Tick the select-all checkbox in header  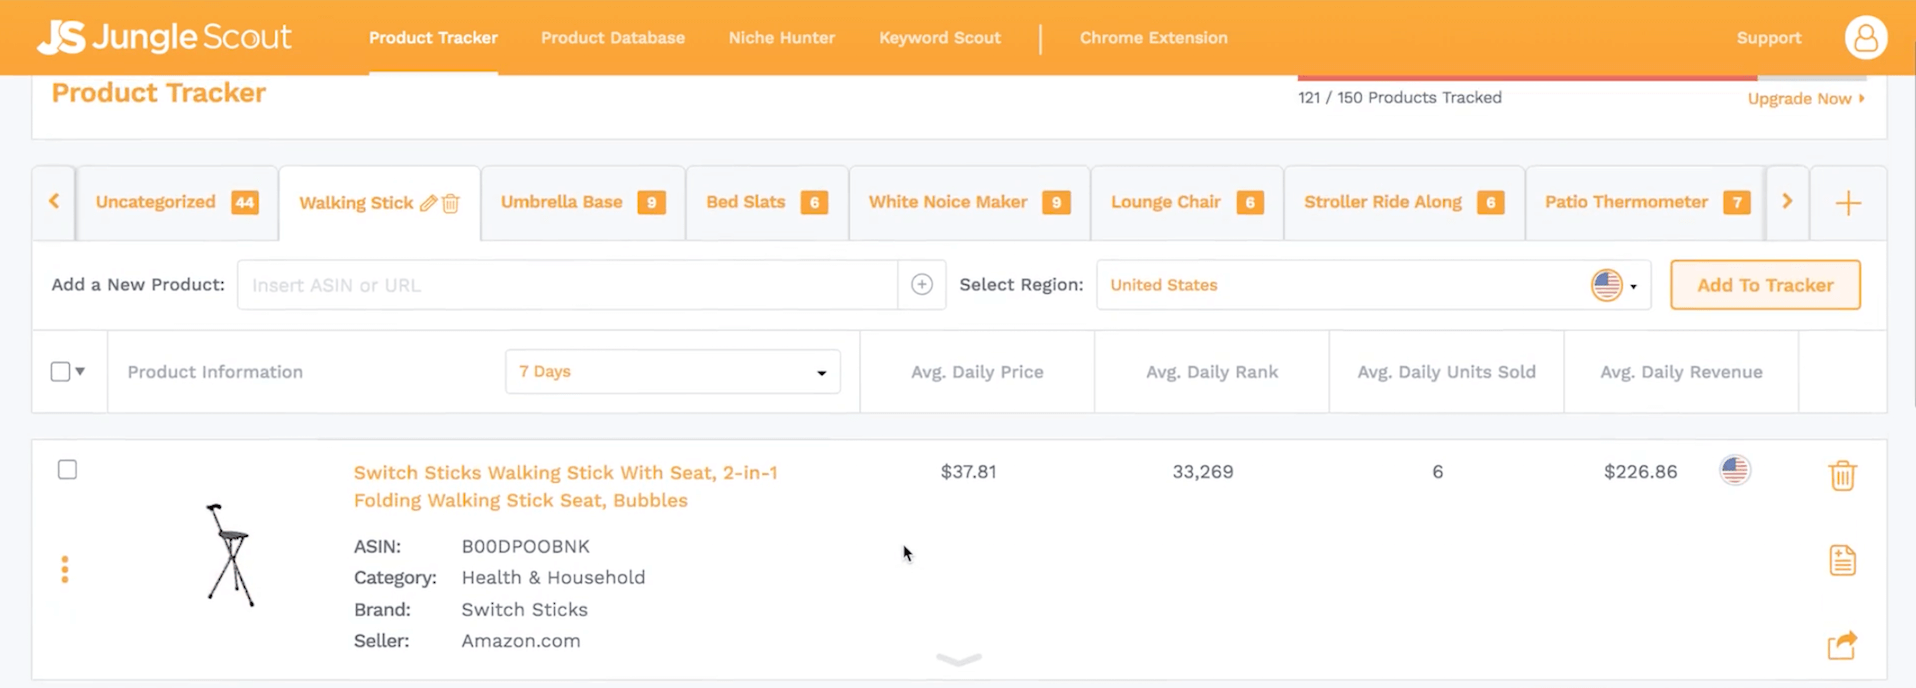pos(60,371)
